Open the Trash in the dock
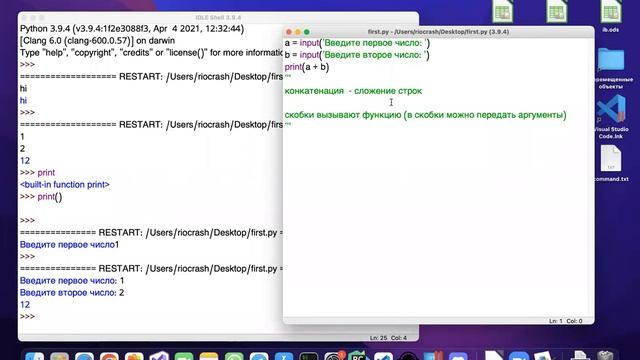Image resolution: width=640 pixels, height=360 pixels. click(x=605, y=356)
